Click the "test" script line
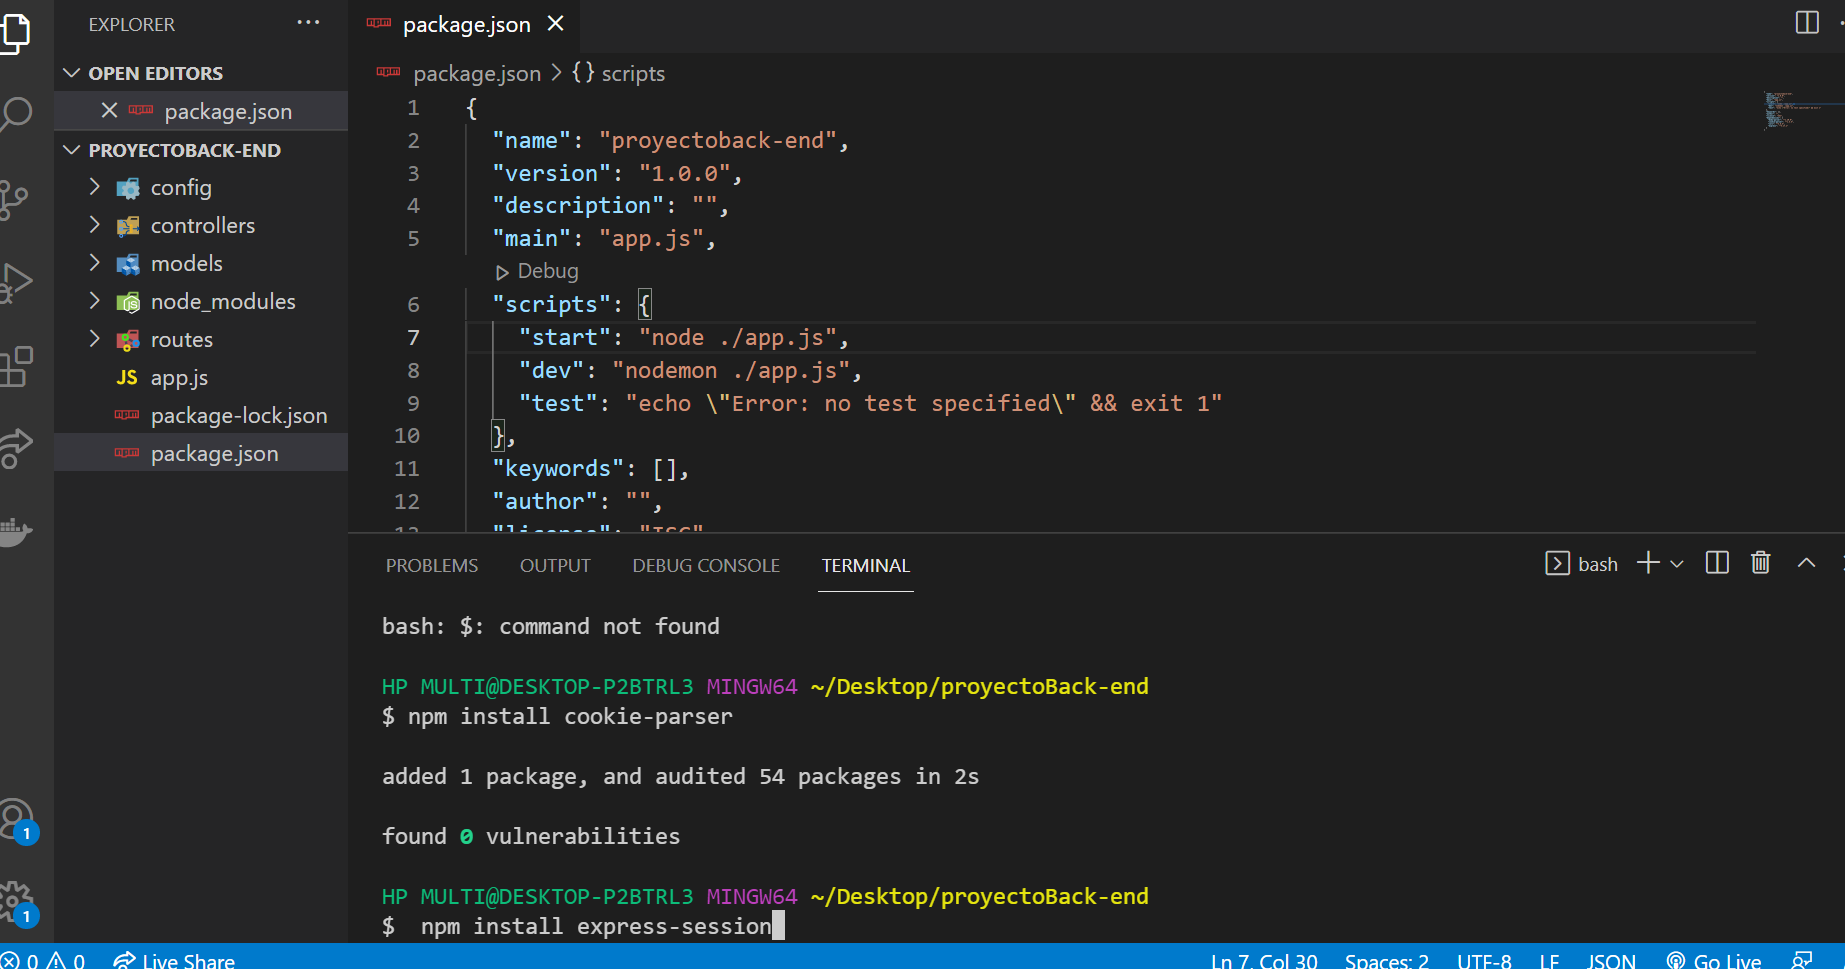 point(870,403)
